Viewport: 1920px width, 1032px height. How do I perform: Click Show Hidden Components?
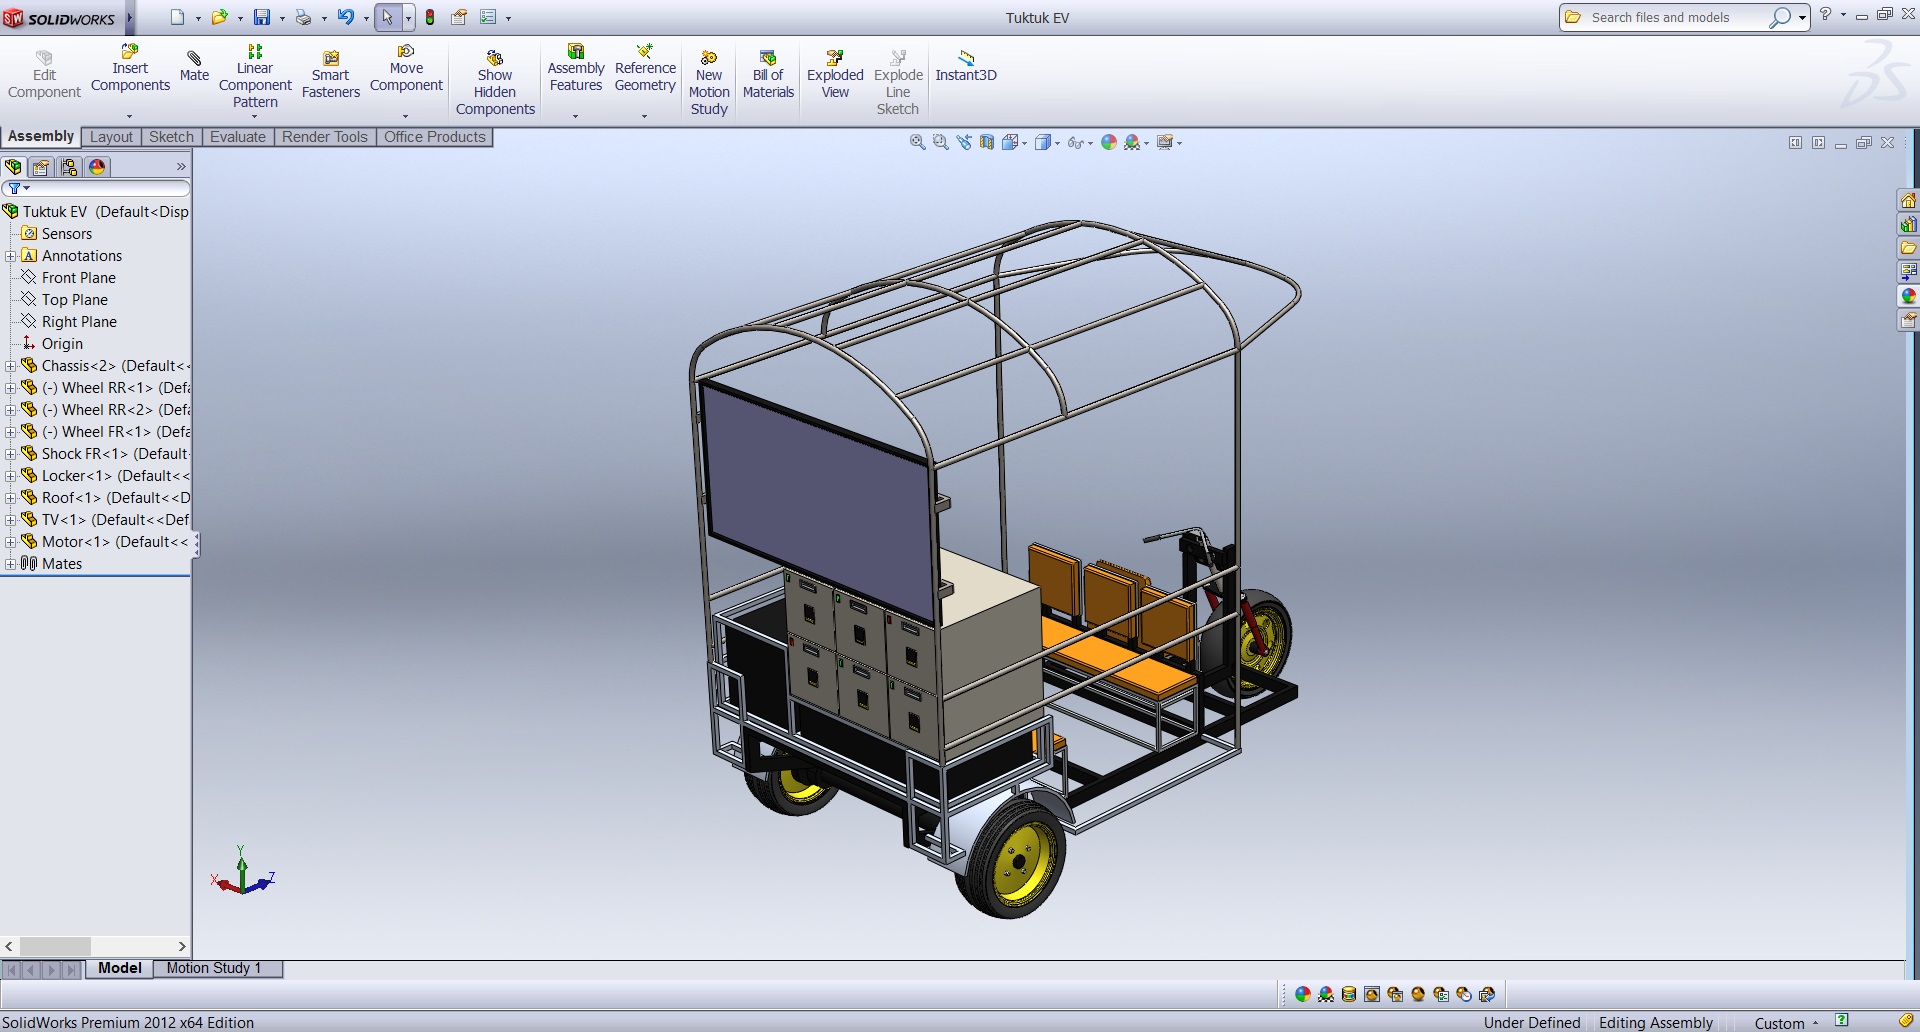click(495, 83)
